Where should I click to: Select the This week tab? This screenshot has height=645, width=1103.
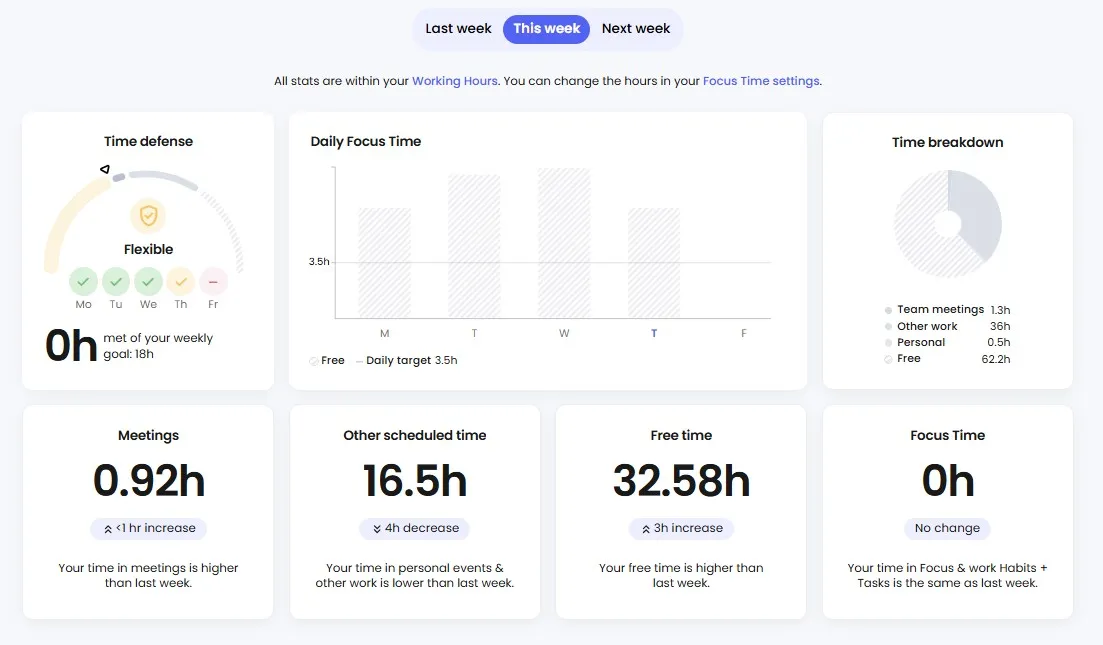(546, 29)
